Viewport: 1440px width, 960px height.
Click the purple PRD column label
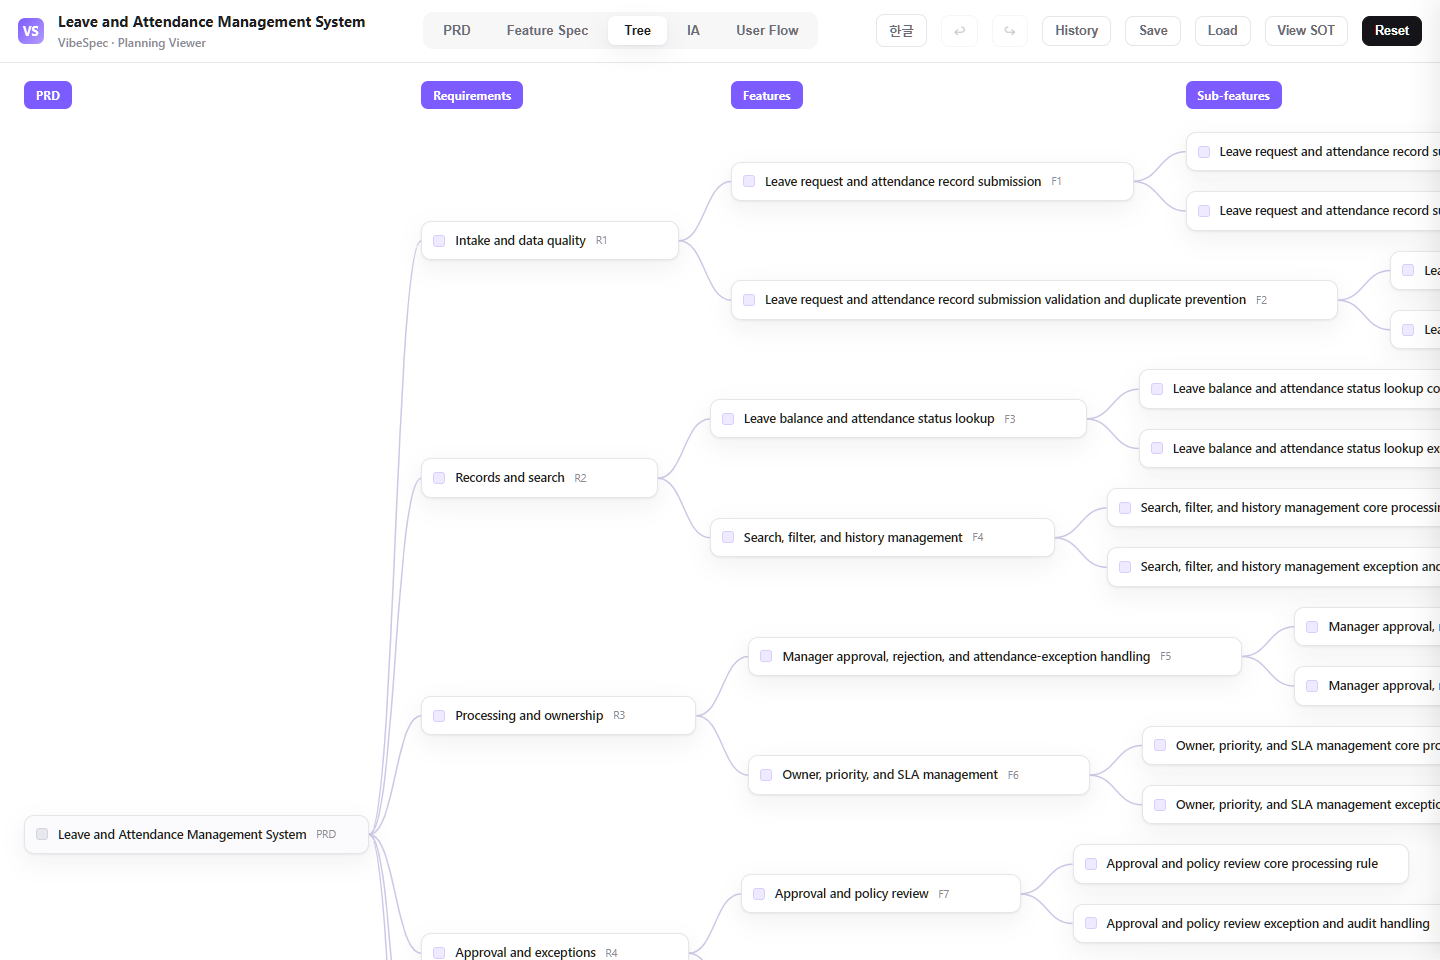click(48, 96)
